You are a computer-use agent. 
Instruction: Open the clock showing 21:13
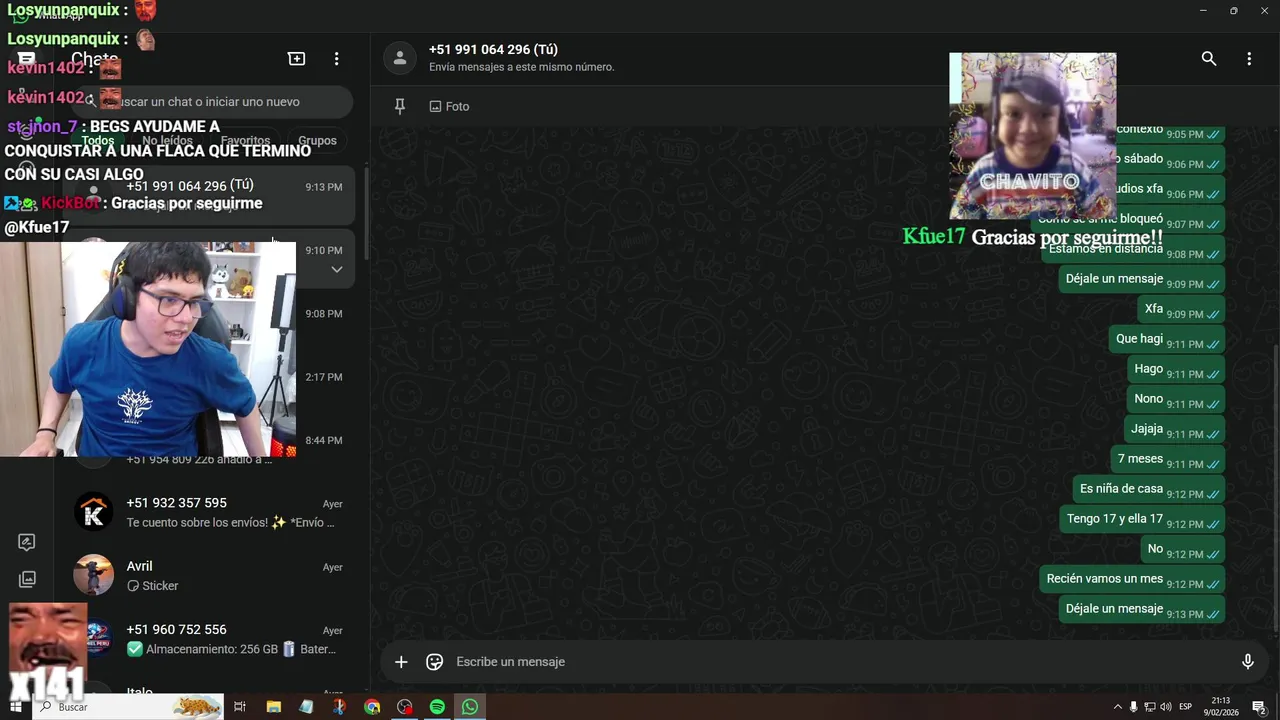coord(1221,707)
